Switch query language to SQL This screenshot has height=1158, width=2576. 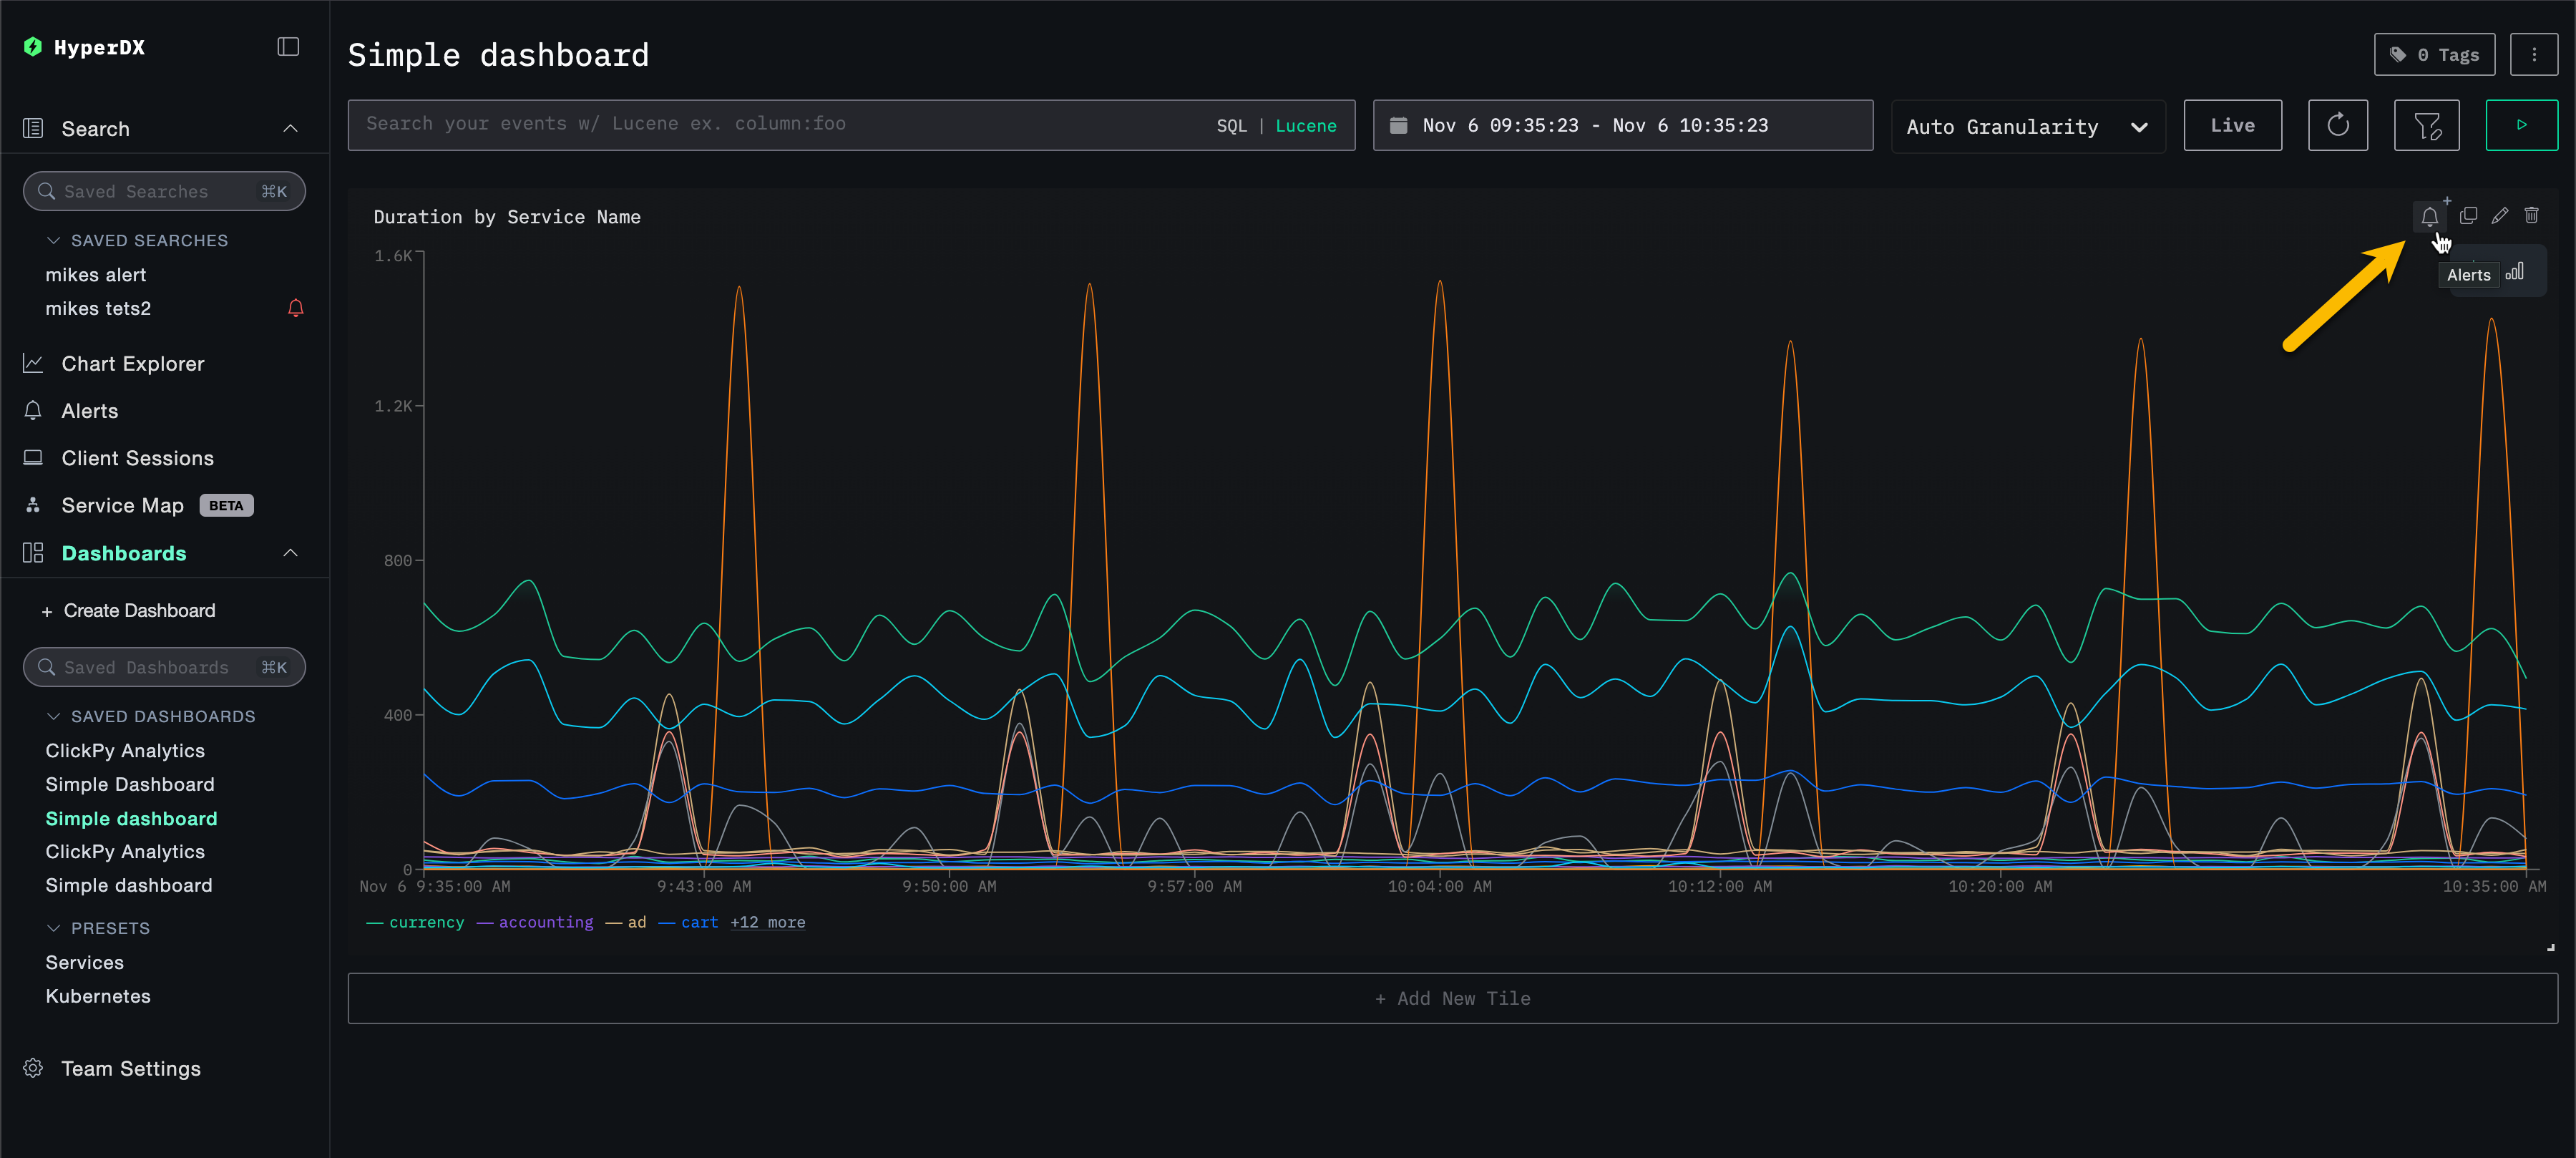click(x=1231, y=126)
